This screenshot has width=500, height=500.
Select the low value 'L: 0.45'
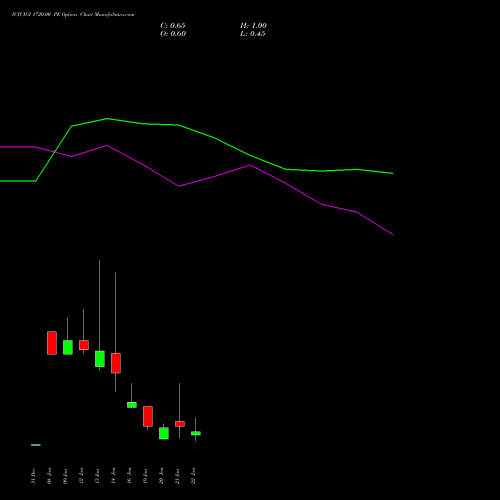[x=253, y=34]
